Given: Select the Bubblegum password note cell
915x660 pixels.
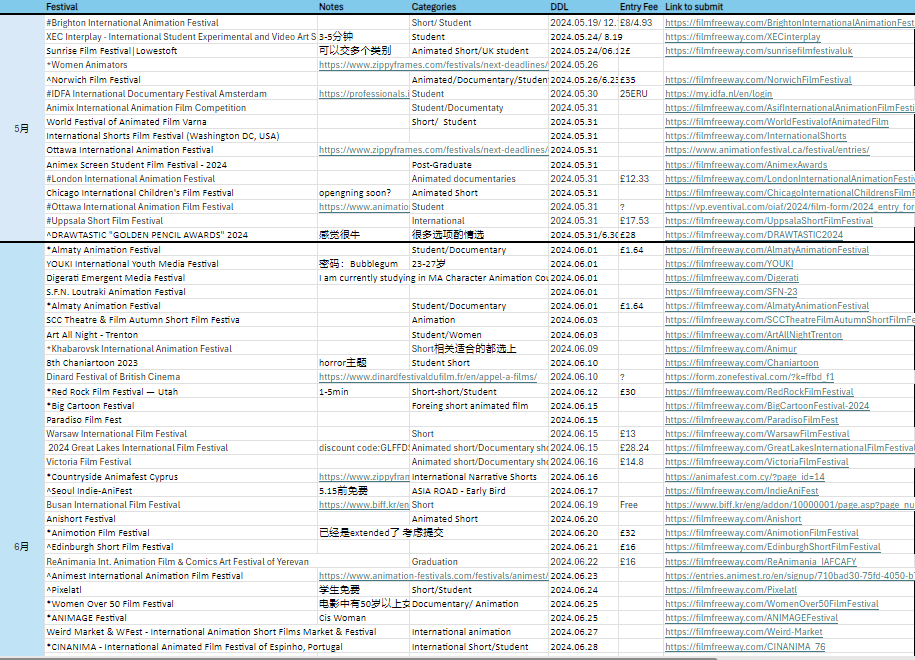Looking at the screenshot, I should click(x=364, y=264).
